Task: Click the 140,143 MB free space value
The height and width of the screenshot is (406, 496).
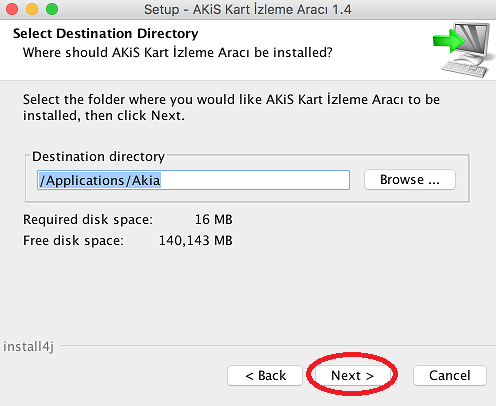Action: coord(196,241)
